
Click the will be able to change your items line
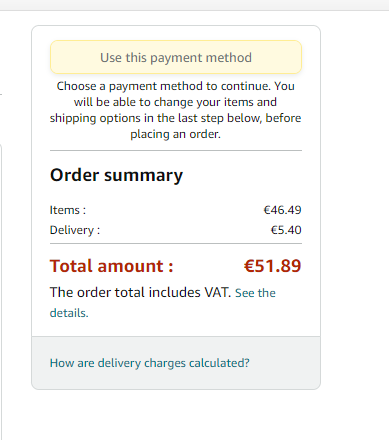(x=176, y=102)
